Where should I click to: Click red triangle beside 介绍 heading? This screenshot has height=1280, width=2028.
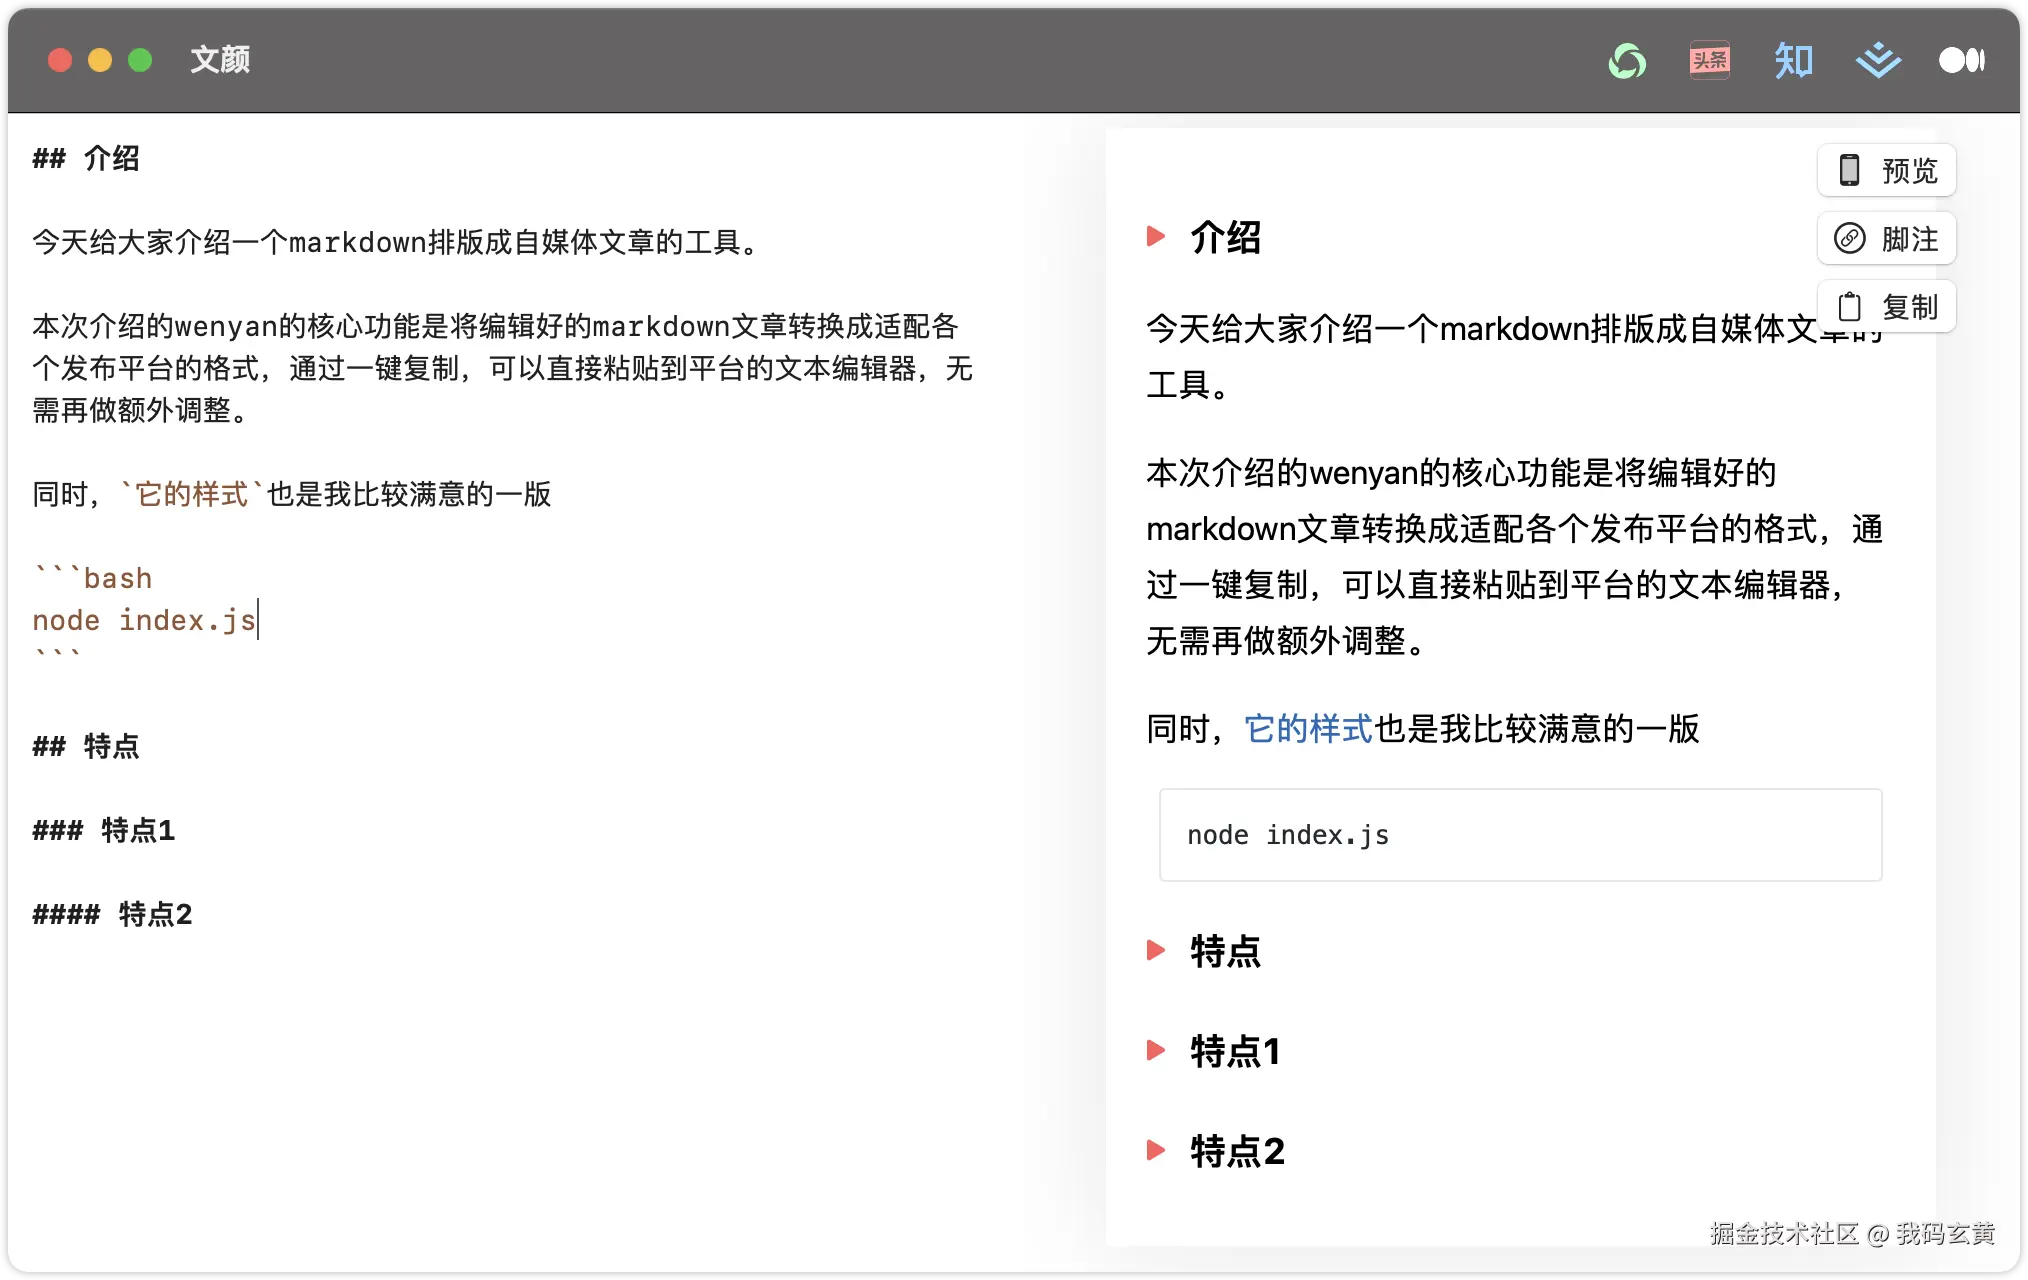click(x=1156, y=237)
